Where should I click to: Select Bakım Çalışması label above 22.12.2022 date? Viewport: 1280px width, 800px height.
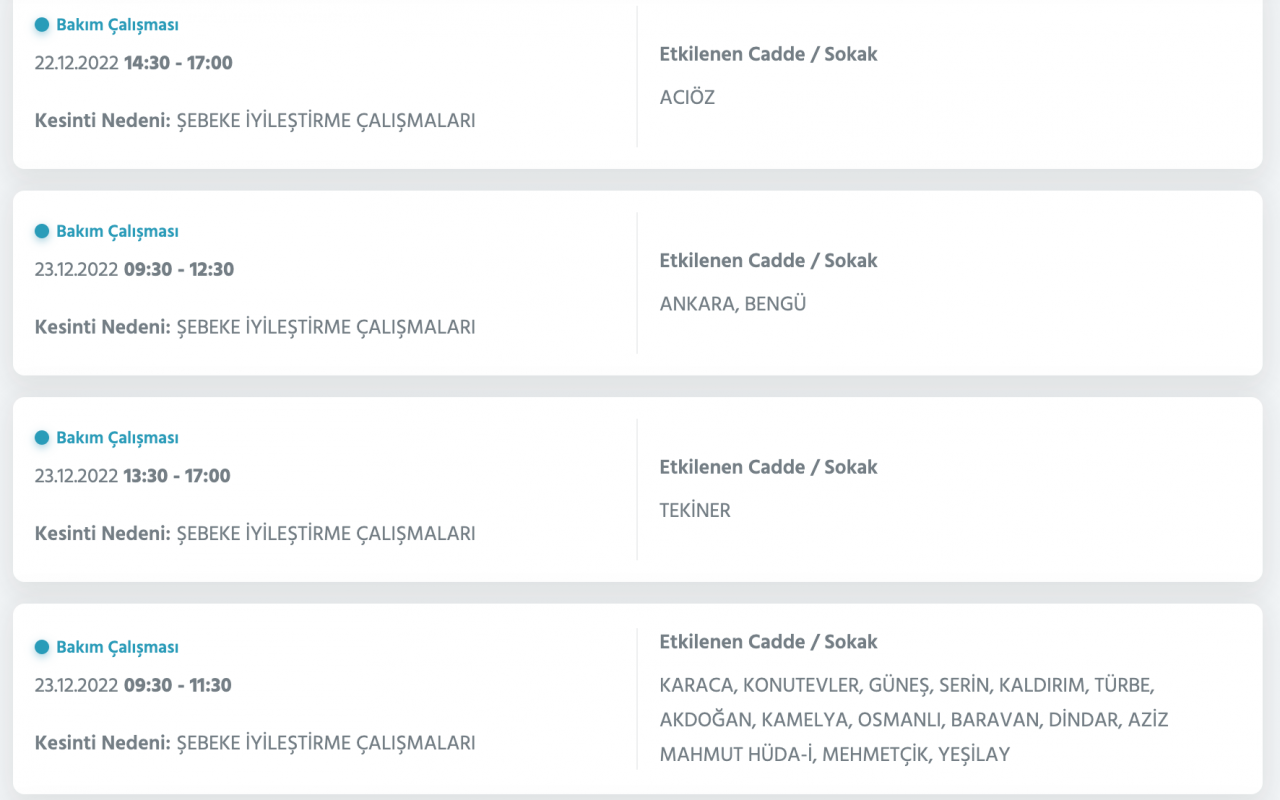[117, 25]
